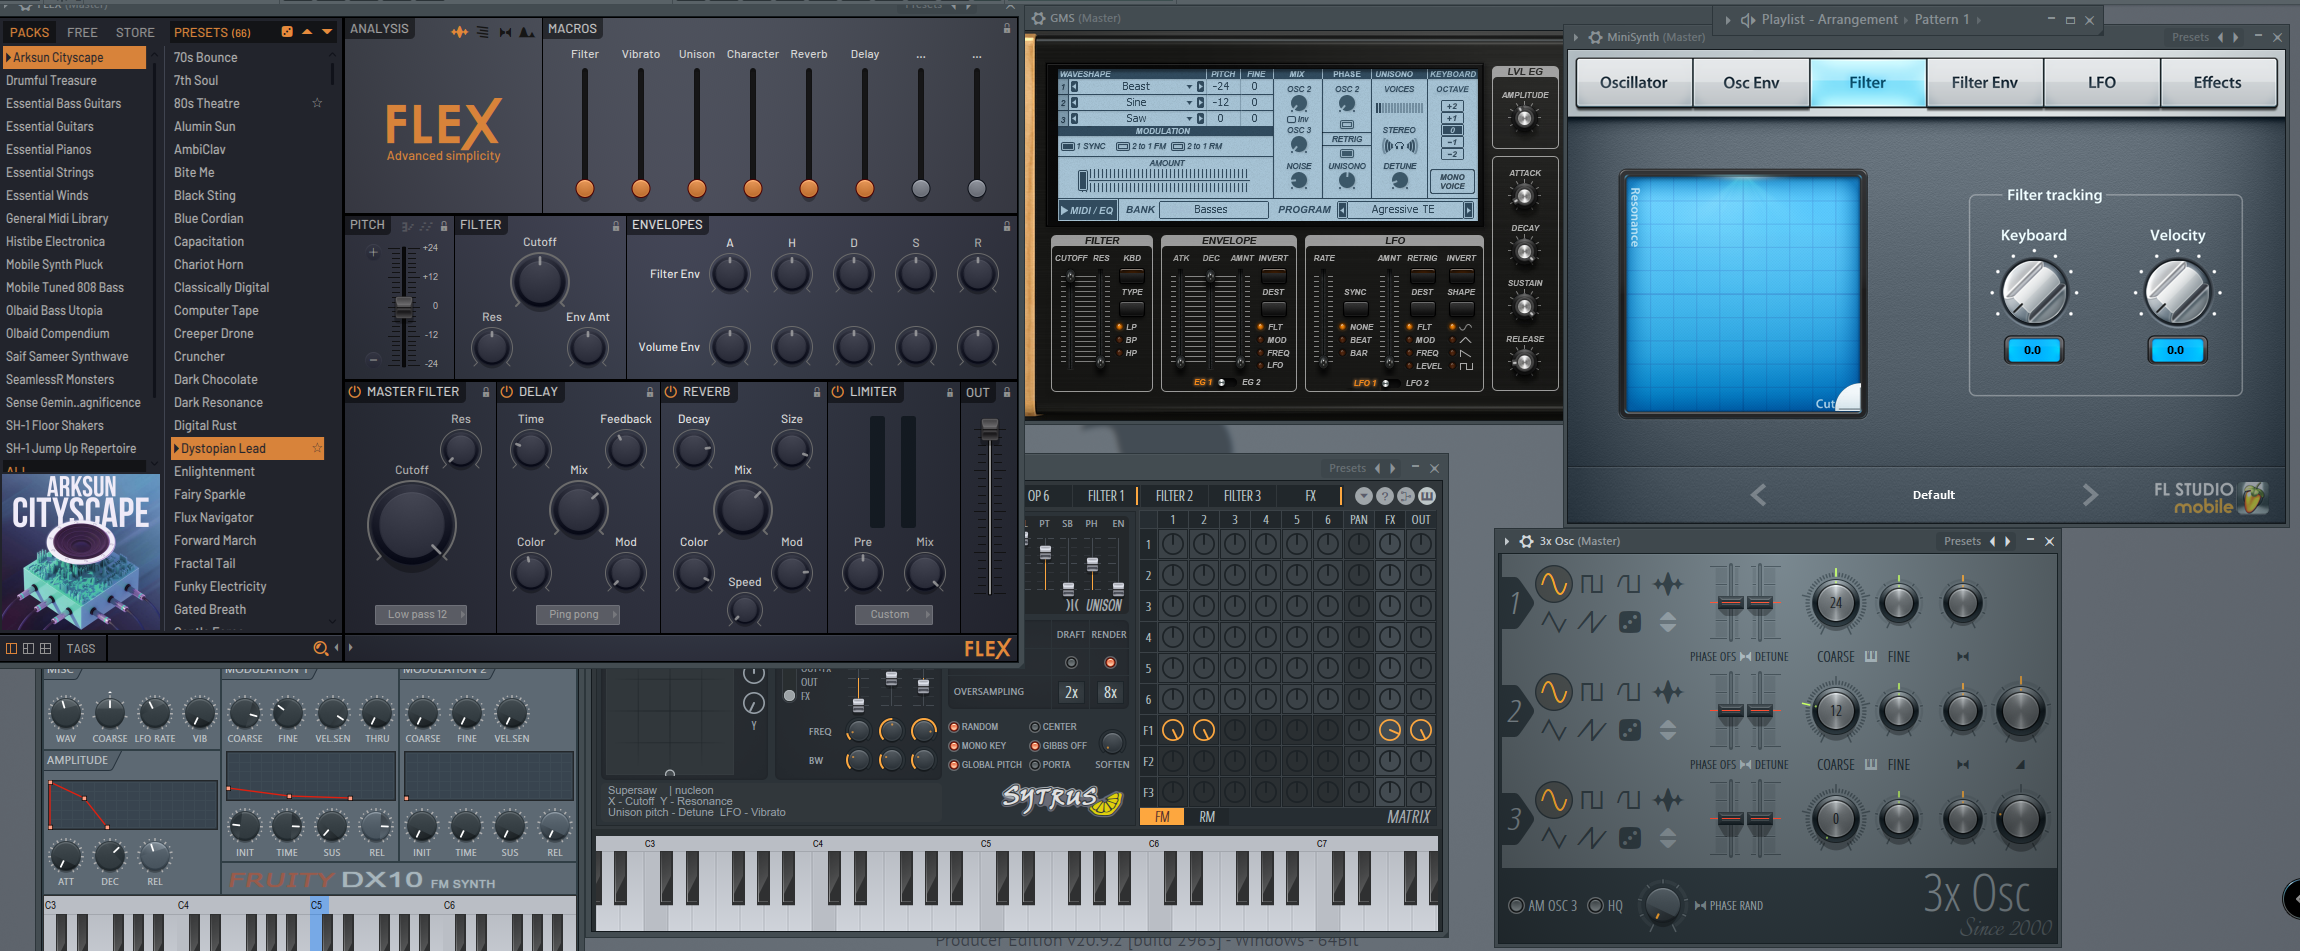Favorite the Dystopian Lead preset star
The width and height of the screenshot is (2300, 951).
317,448
